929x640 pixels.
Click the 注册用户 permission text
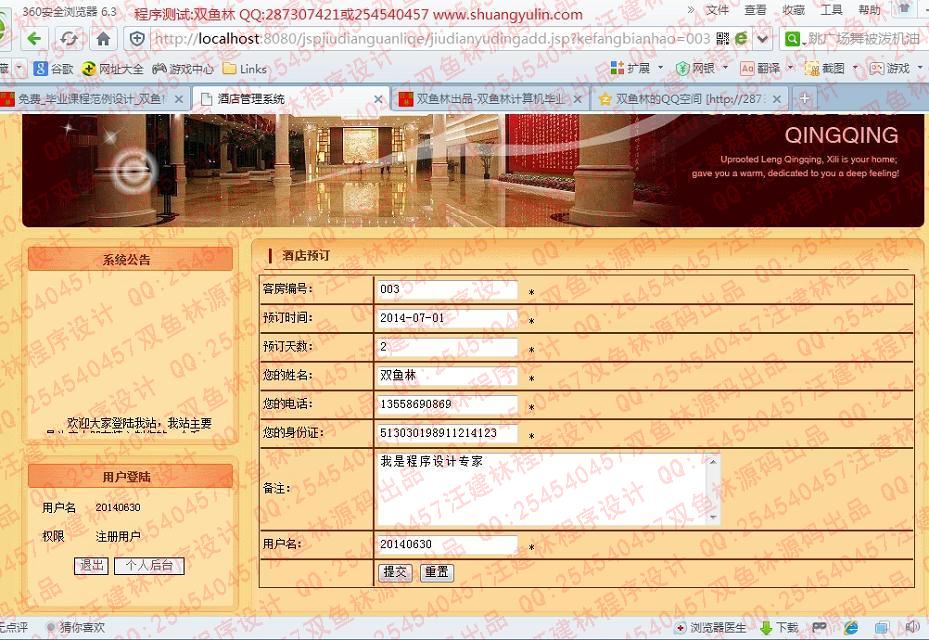click(x=118, y=537)
